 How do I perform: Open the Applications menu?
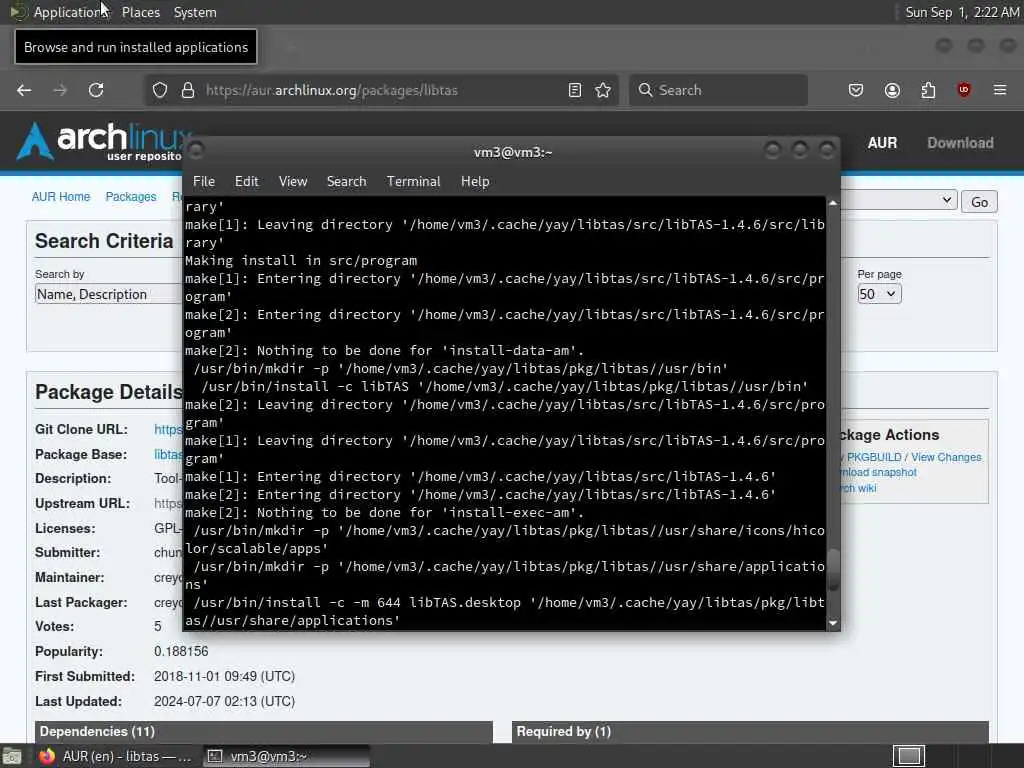tap(70, 12)
